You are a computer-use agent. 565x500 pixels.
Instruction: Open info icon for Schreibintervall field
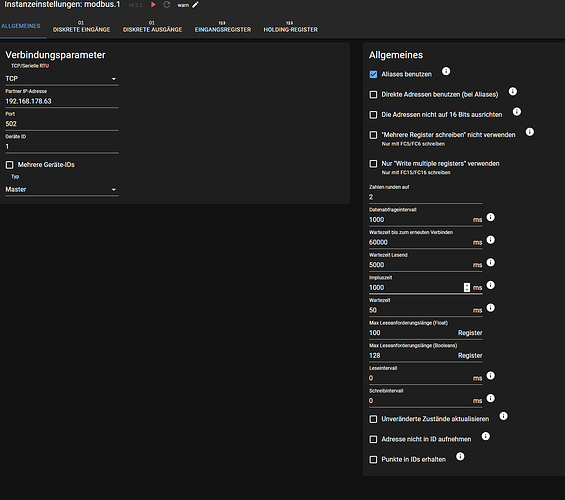(x=490, y=398)
